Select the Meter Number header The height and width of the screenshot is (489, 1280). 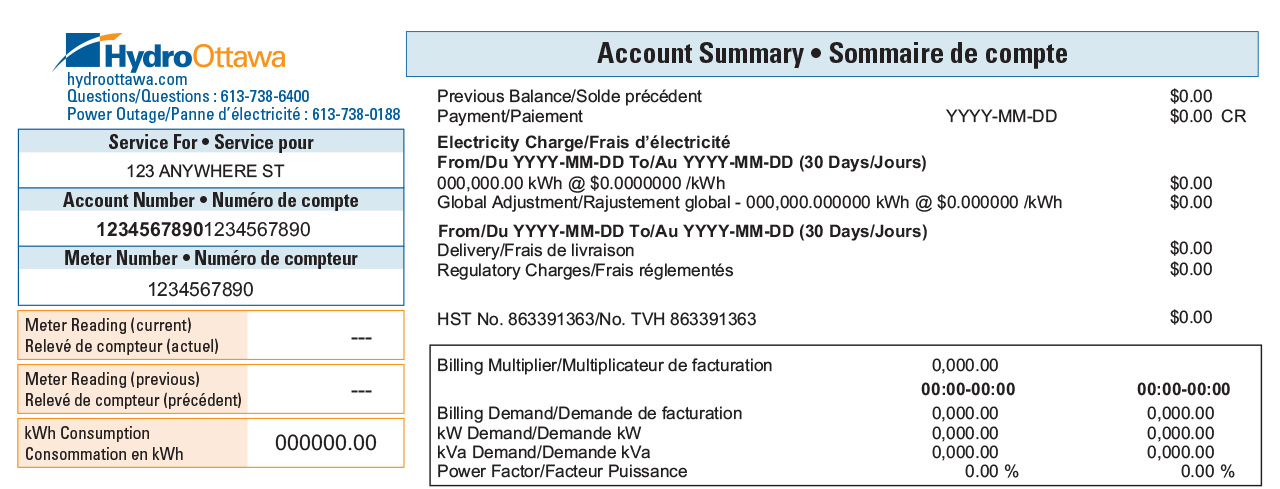(x=211, y=258)
